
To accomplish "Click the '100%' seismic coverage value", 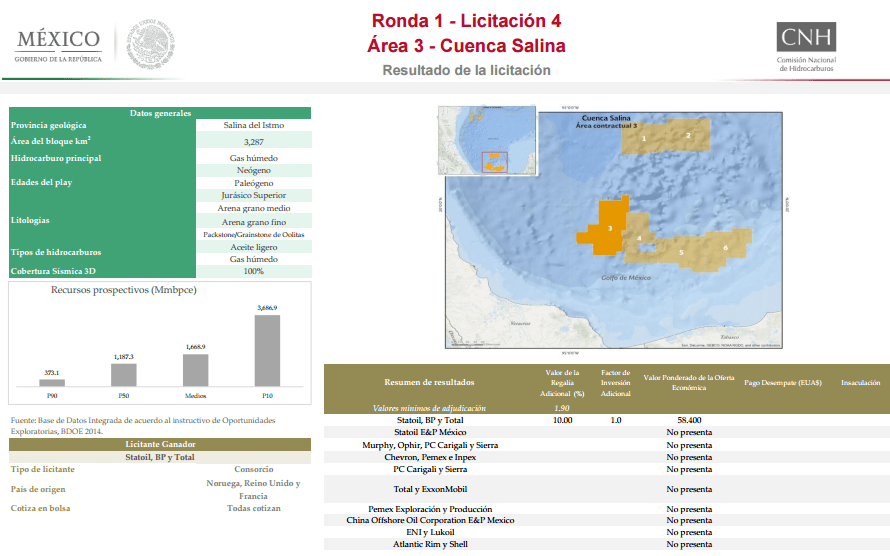I will [254, 271].
